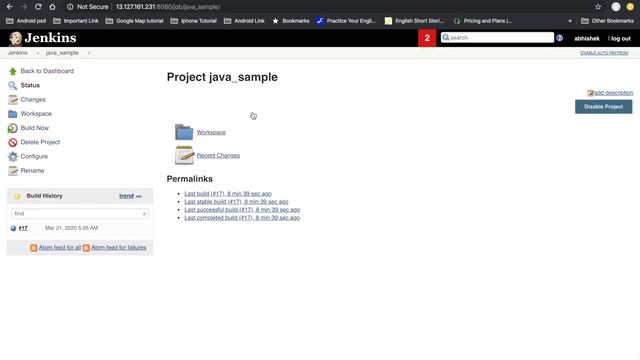The height and width of the screenshot is (360, 640).
Task: Click the add description edit icon
Action: tap(590, 93)
